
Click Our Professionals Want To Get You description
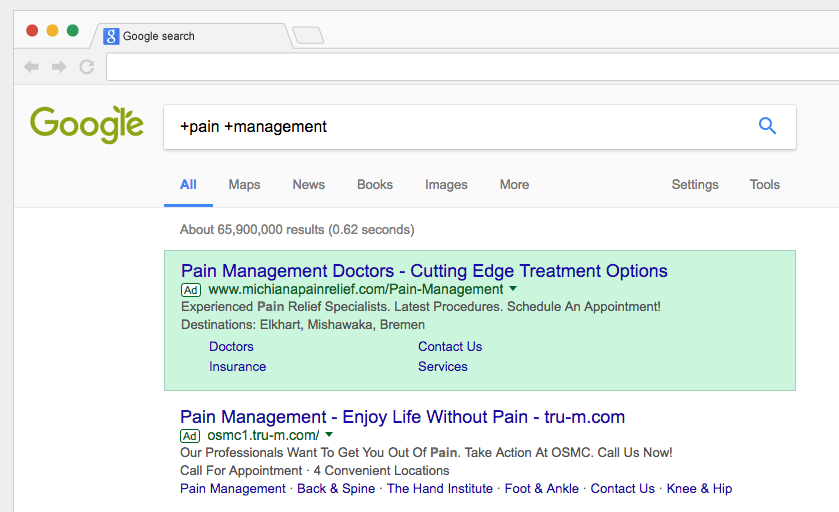pyautogui.click(x=426, y=453)
